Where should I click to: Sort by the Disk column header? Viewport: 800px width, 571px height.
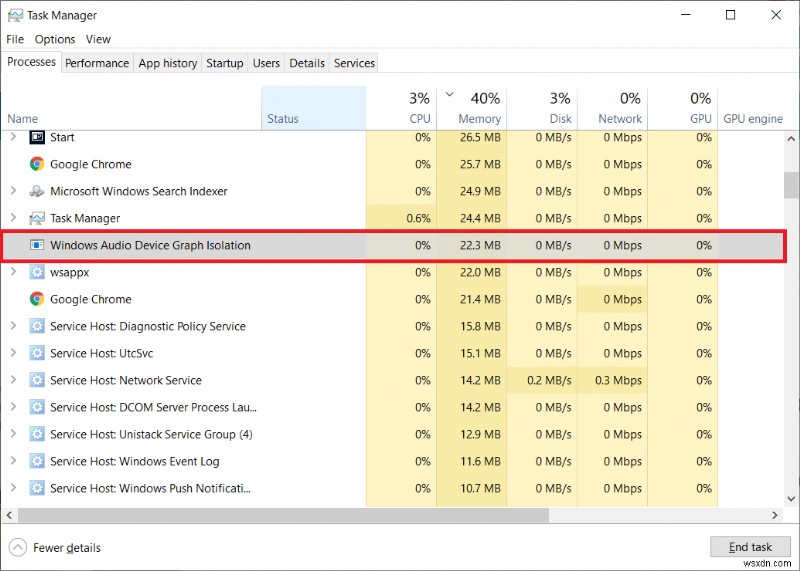click(542, 108)
